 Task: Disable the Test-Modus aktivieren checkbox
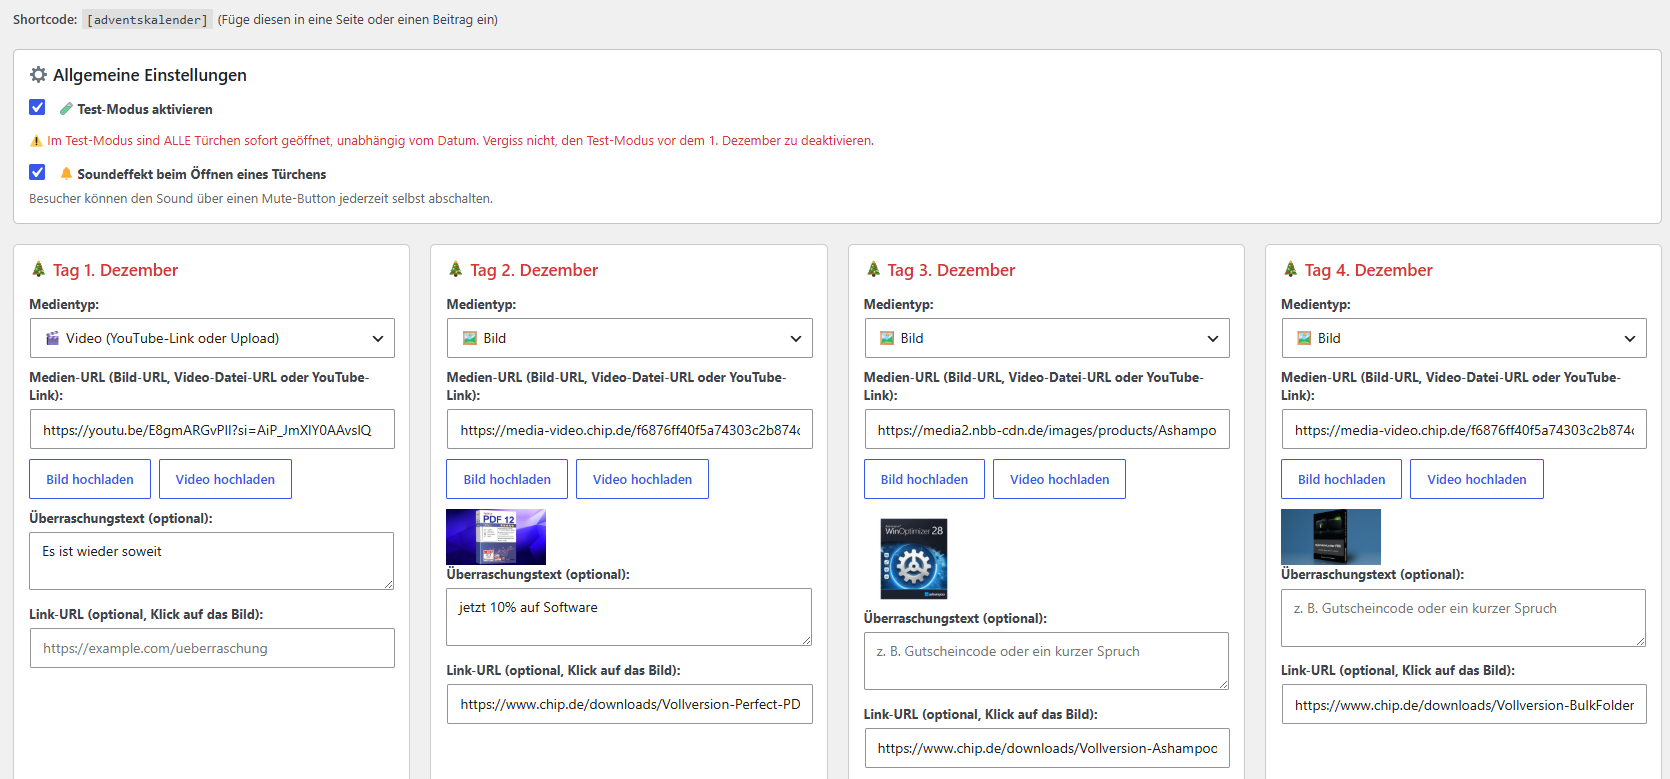point(37,107)
